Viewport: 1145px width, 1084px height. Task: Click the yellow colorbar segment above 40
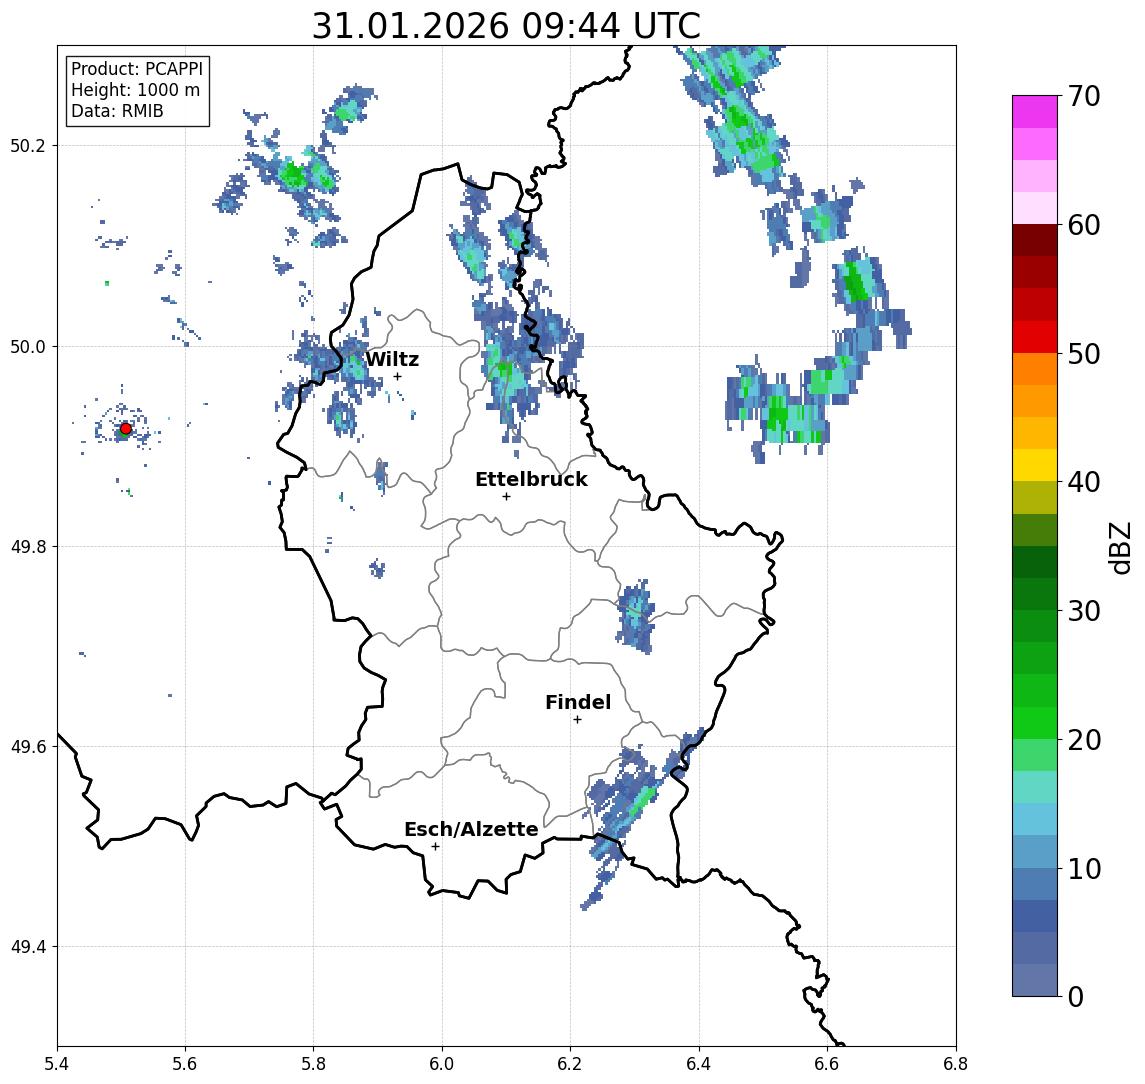[1035, 465]
